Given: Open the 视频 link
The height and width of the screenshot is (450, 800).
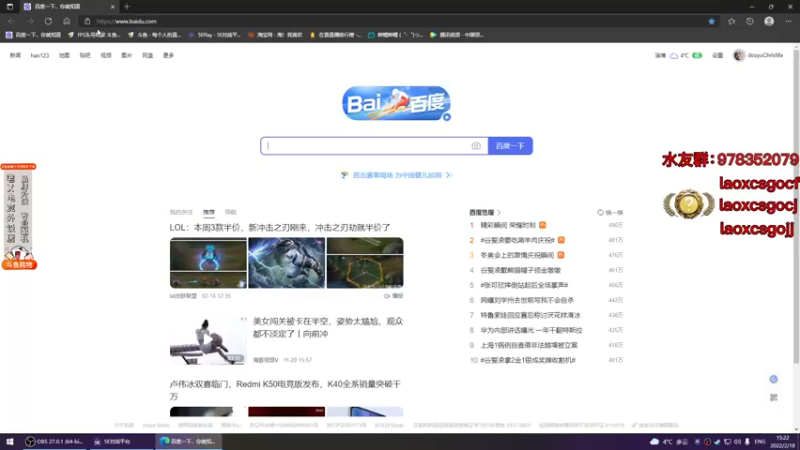Looking at the screenshot, I should 106,55.
